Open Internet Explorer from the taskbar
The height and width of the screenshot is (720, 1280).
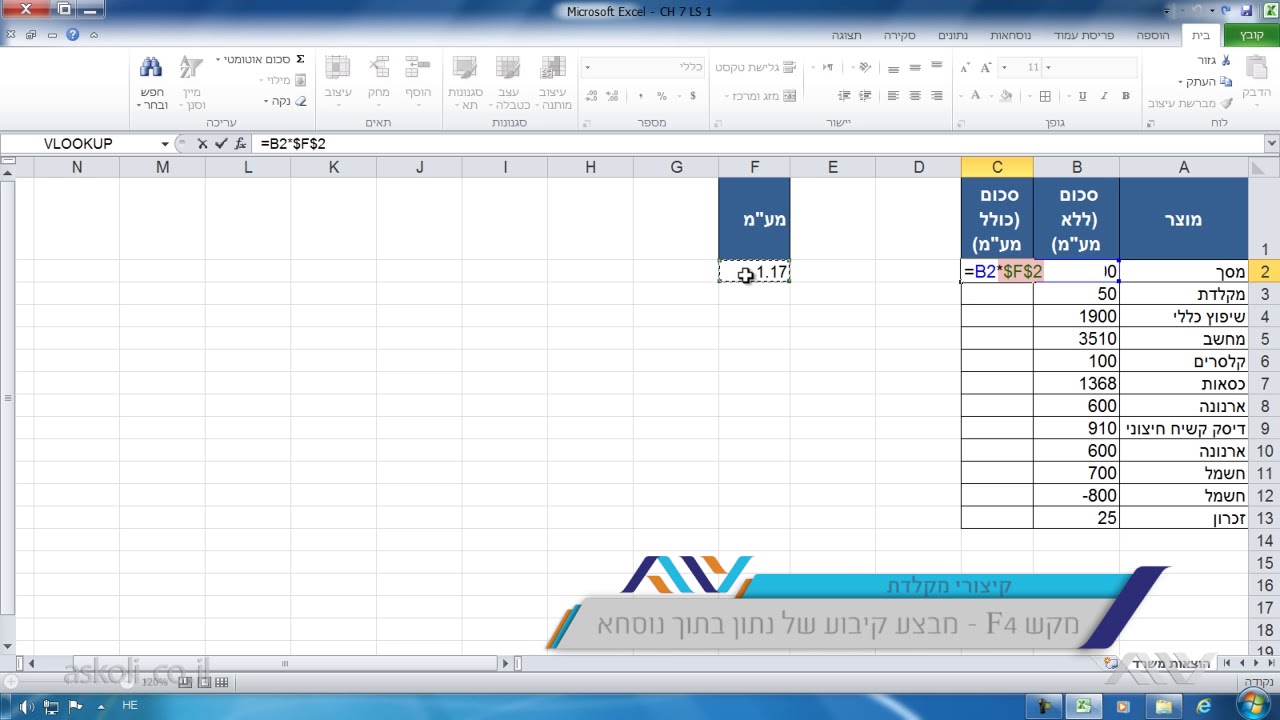pyautogui.click(x=1203, y=706)
